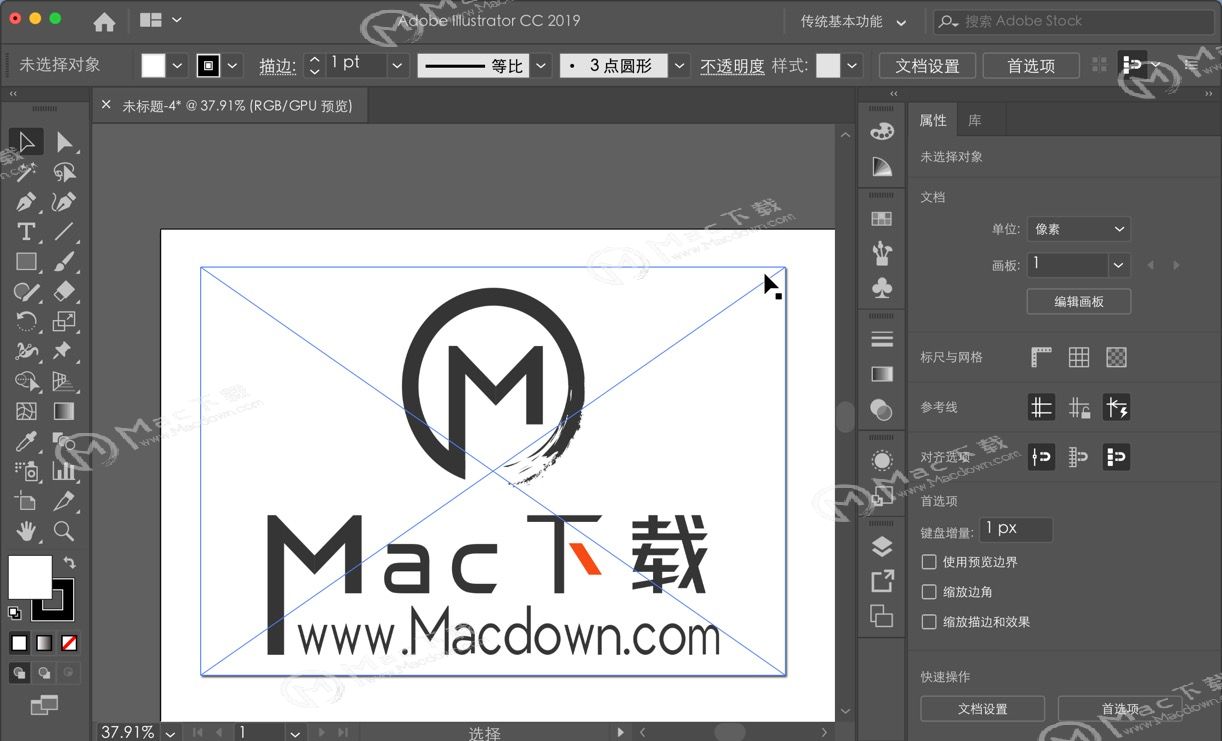The image size is (1222, 741).
Task: Click the 搜索 Adobe Stock search field
Action: click(1074, 21)
